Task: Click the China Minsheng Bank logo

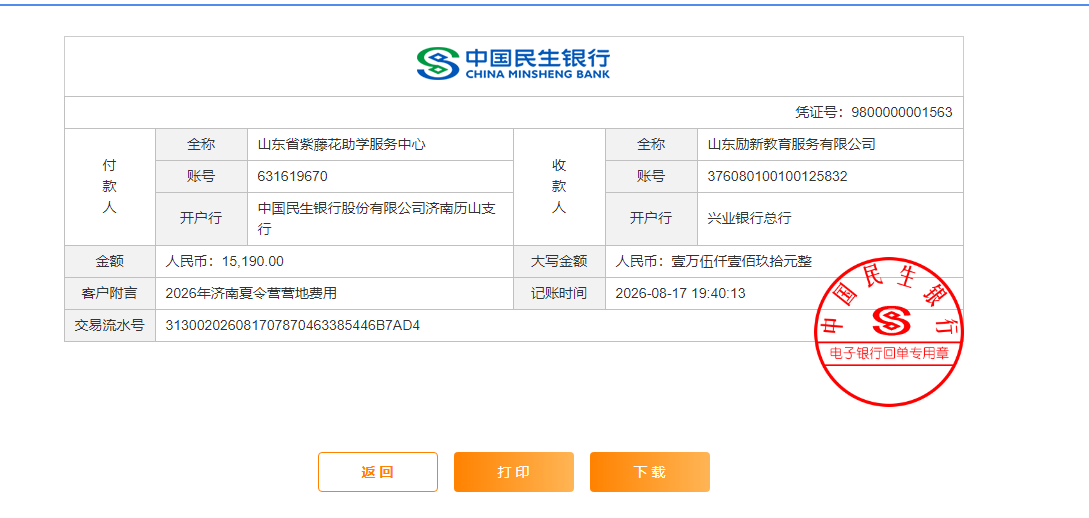Action: click(513, 63)
